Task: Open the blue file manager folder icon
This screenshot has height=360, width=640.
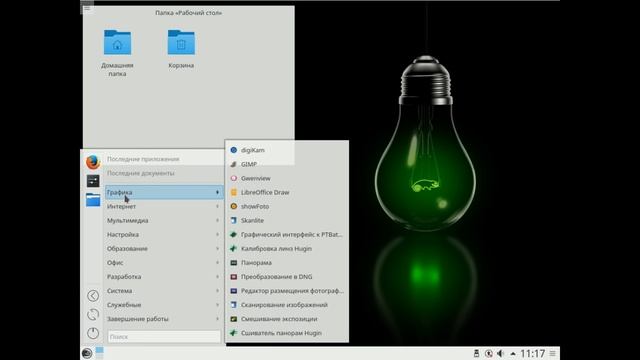Action: [93, 200]
